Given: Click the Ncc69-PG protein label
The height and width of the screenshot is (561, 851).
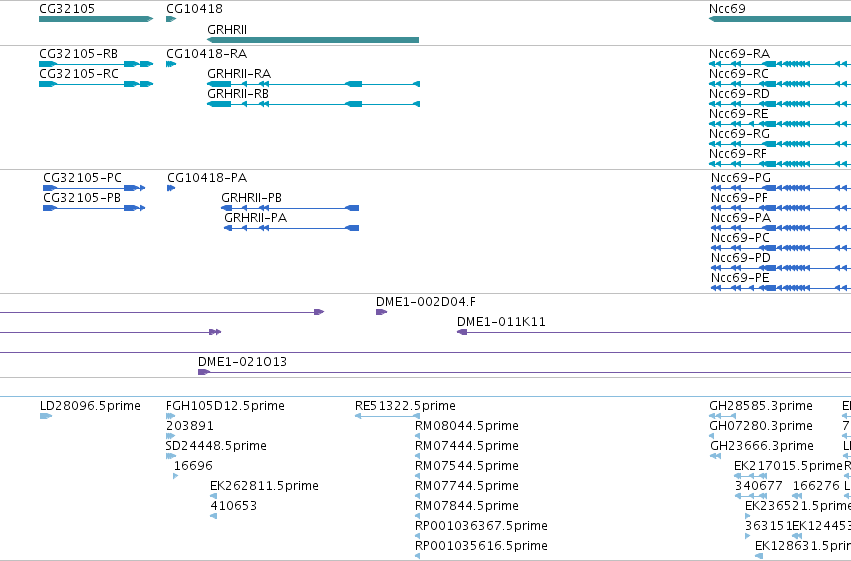Looking at the screenshot, I should tap(741, 178).
